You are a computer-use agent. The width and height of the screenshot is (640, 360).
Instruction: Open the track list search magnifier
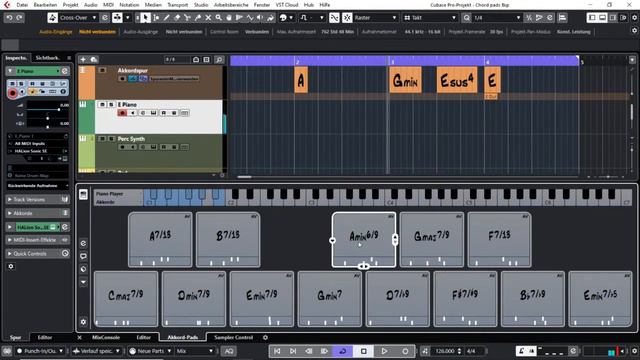(x=219, y=60)
